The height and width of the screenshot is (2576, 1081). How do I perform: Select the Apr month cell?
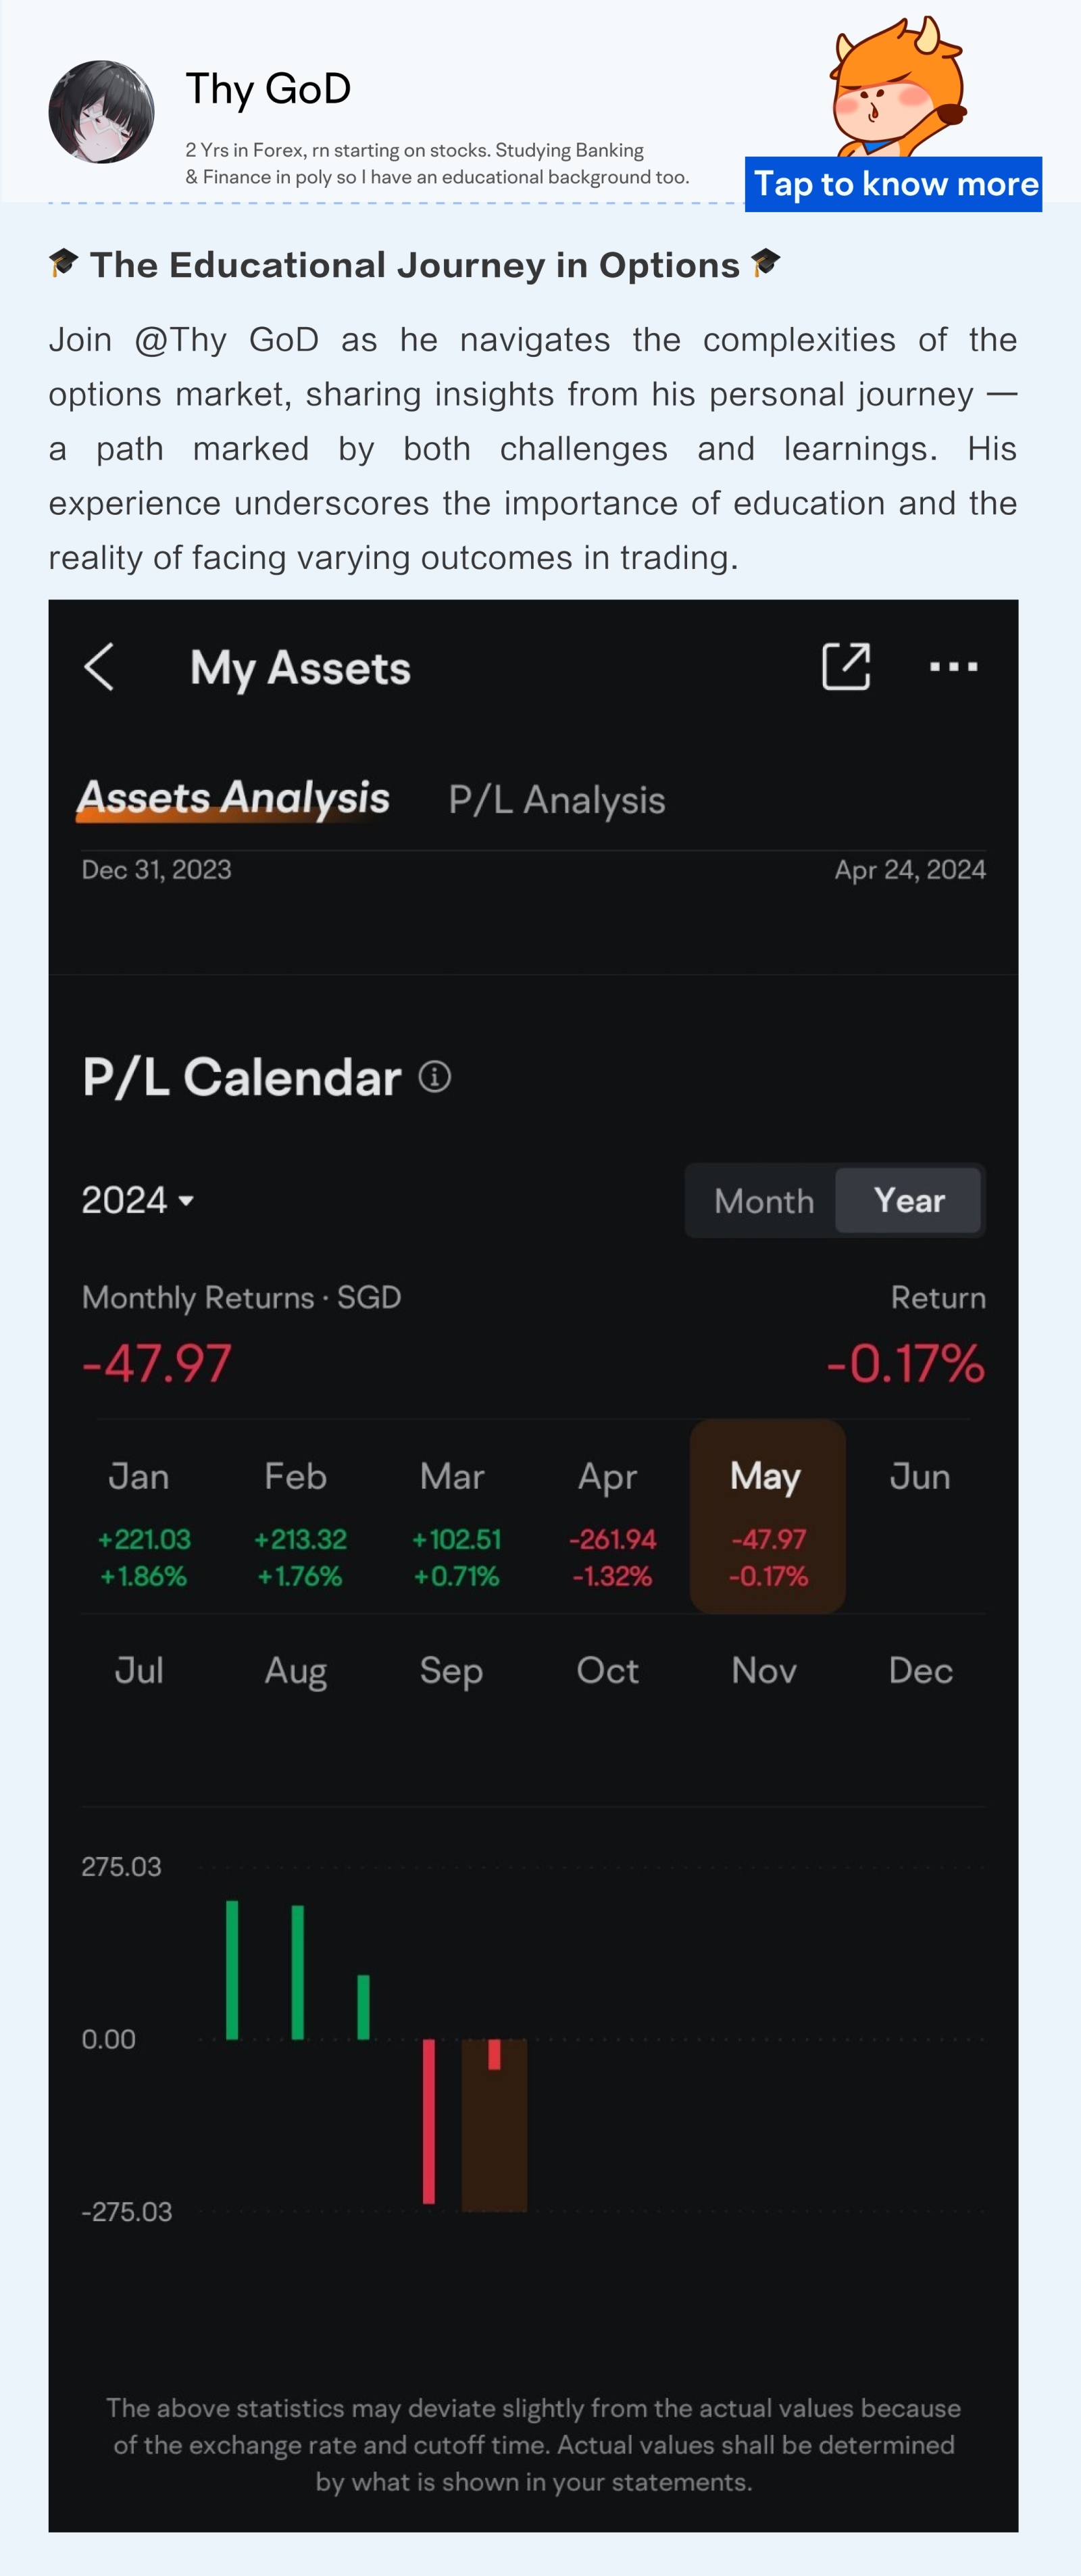click(x=610, y=1516)
